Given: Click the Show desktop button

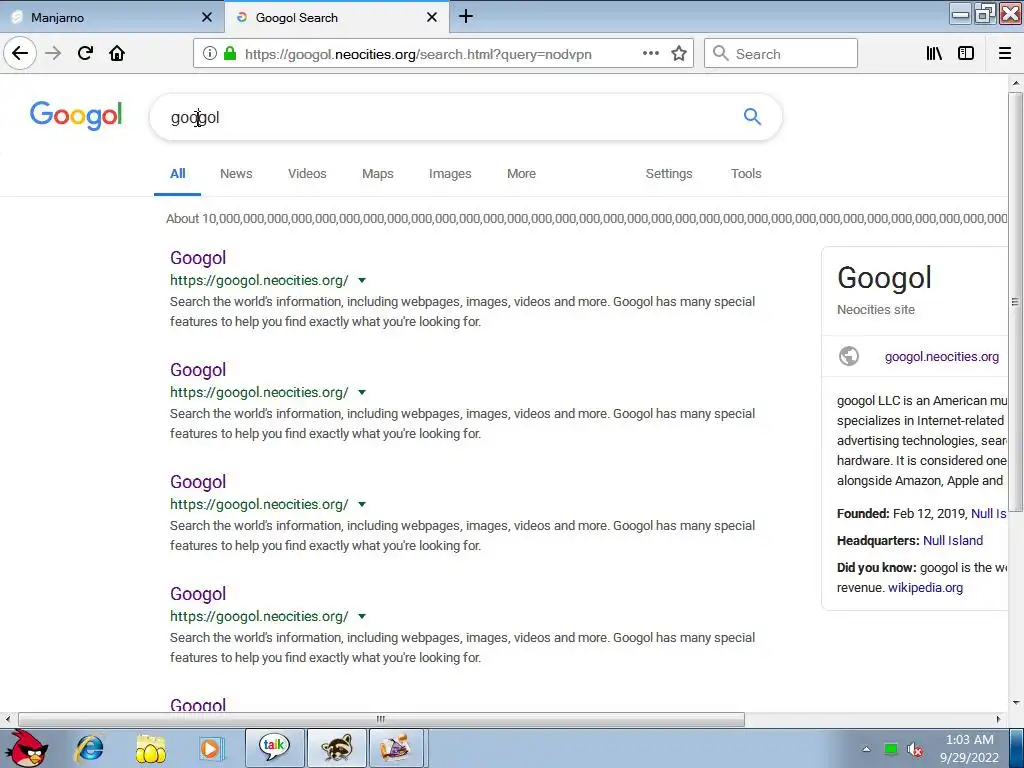Looking at the screenshot, I should [1017, 748].
